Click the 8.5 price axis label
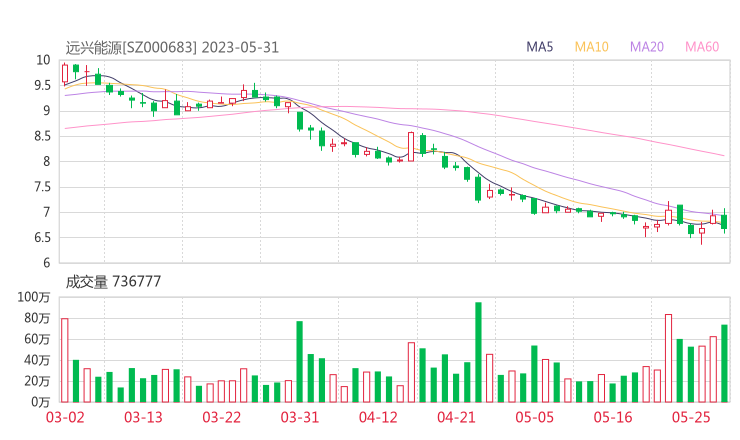The width and height of the screenshot is (740, 440). click(x=42, y=136)
